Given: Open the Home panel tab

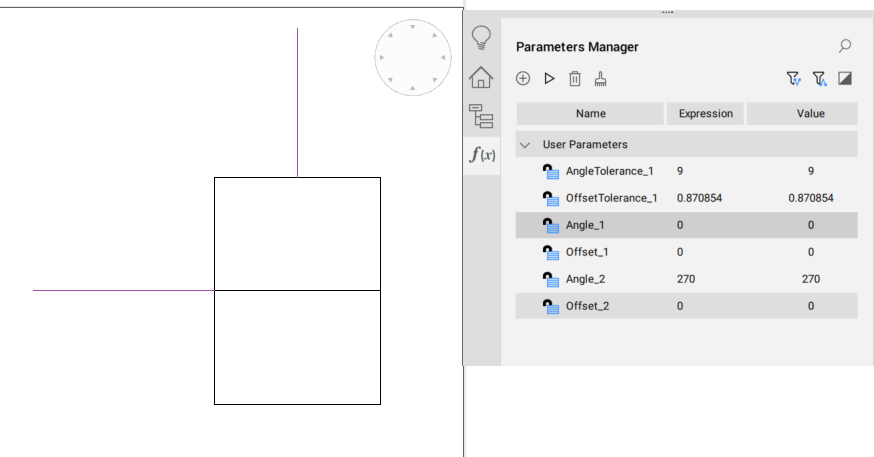Looking at the screenshot, I should (x=481, y=77).
